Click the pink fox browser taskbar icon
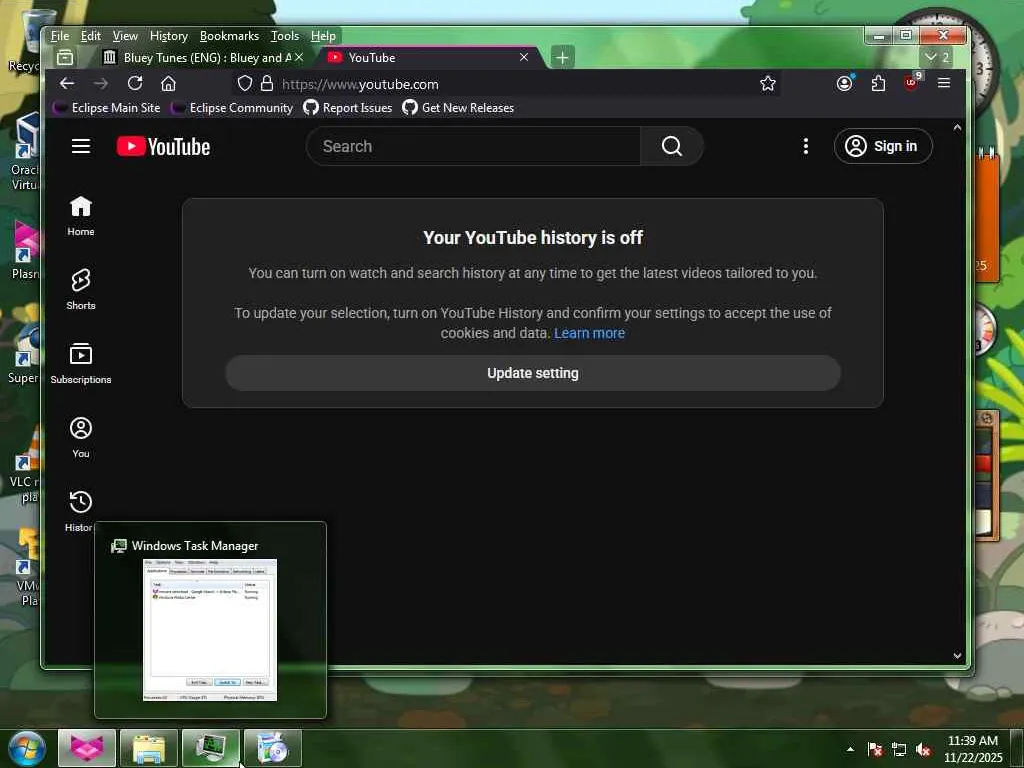 (87, 748)
